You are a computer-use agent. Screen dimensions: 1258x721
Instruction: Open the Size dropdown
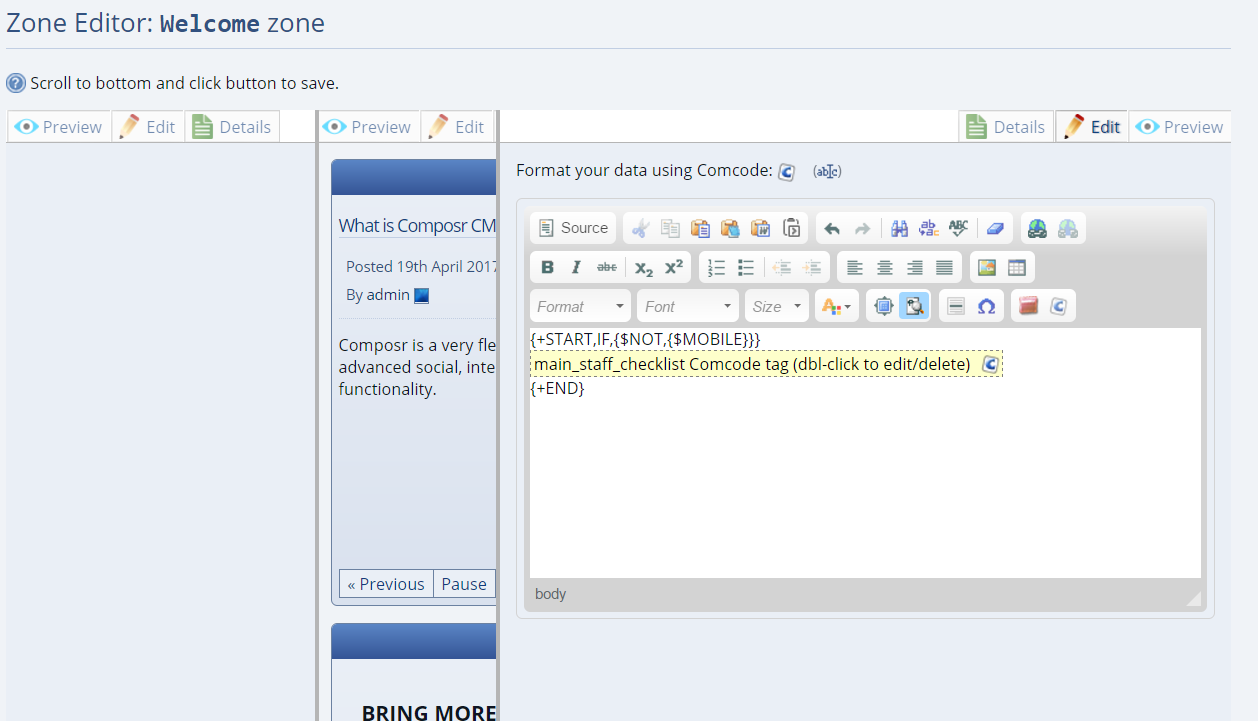[777, 306]
